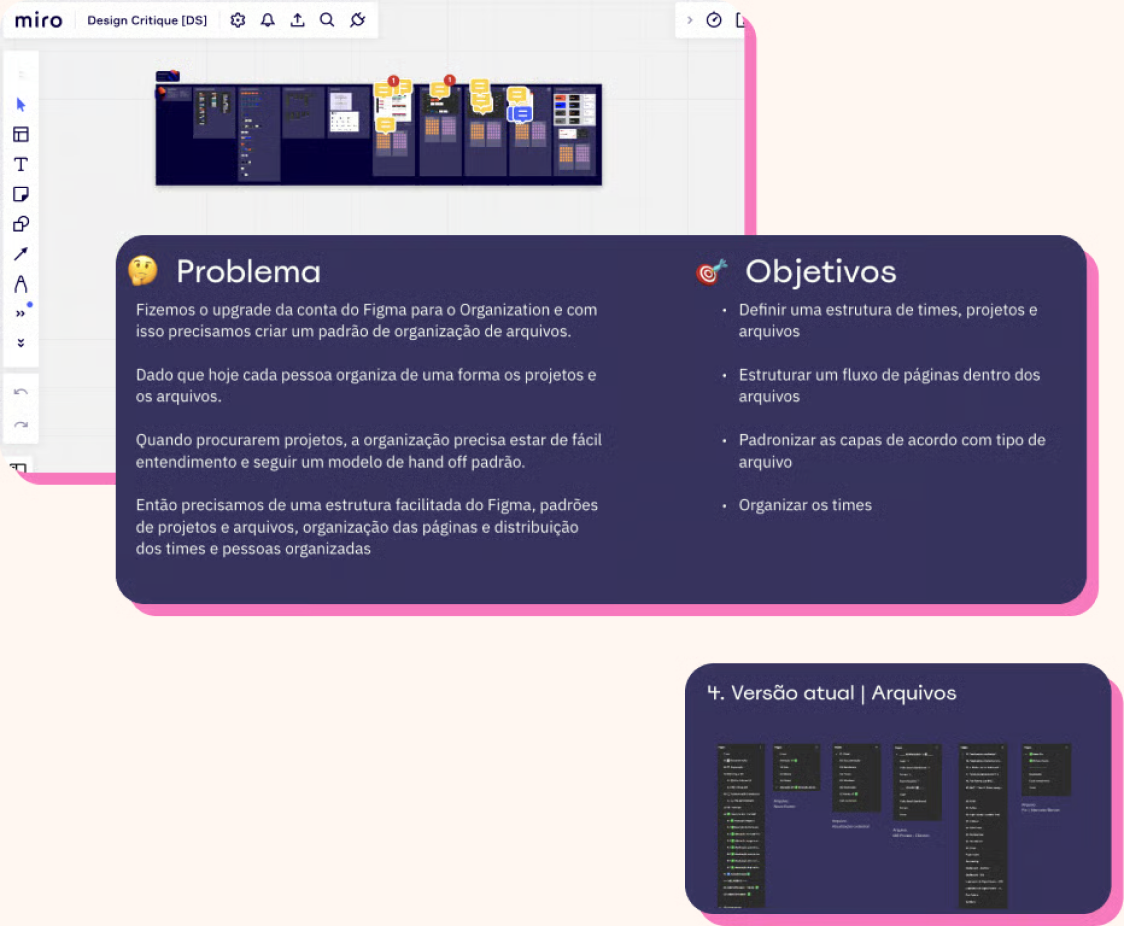Viewport: 1124px width, 926px height.
Task: Click the "Organizar os times" bullet
Action: [805, 505]
